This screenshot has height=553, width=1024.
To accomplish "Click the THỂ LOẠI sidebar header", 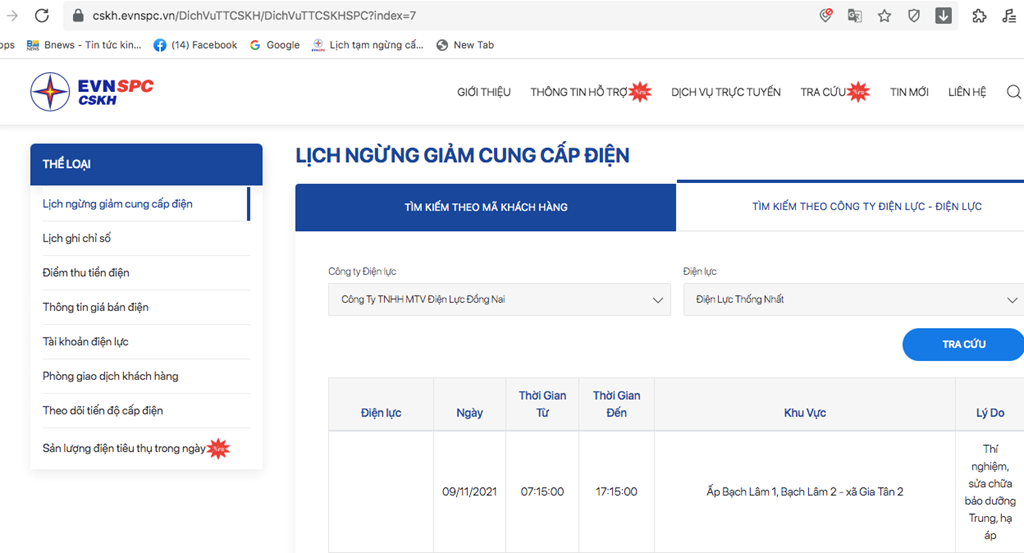I will [x=146, y=164].
